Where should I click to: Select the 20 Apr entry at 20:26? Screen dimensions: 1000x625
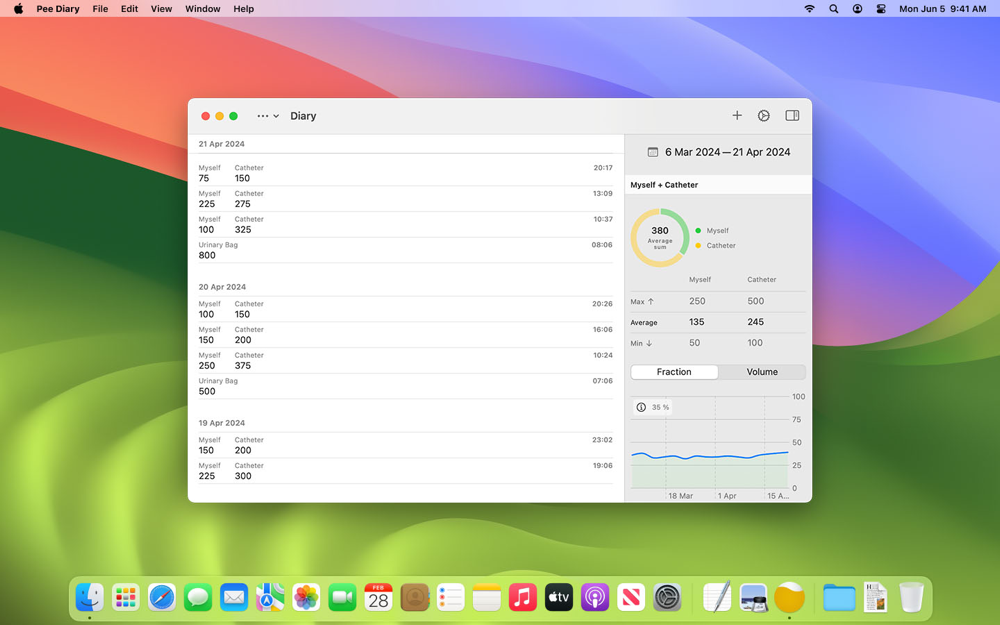pyautogui.click(x=406, y=309)
